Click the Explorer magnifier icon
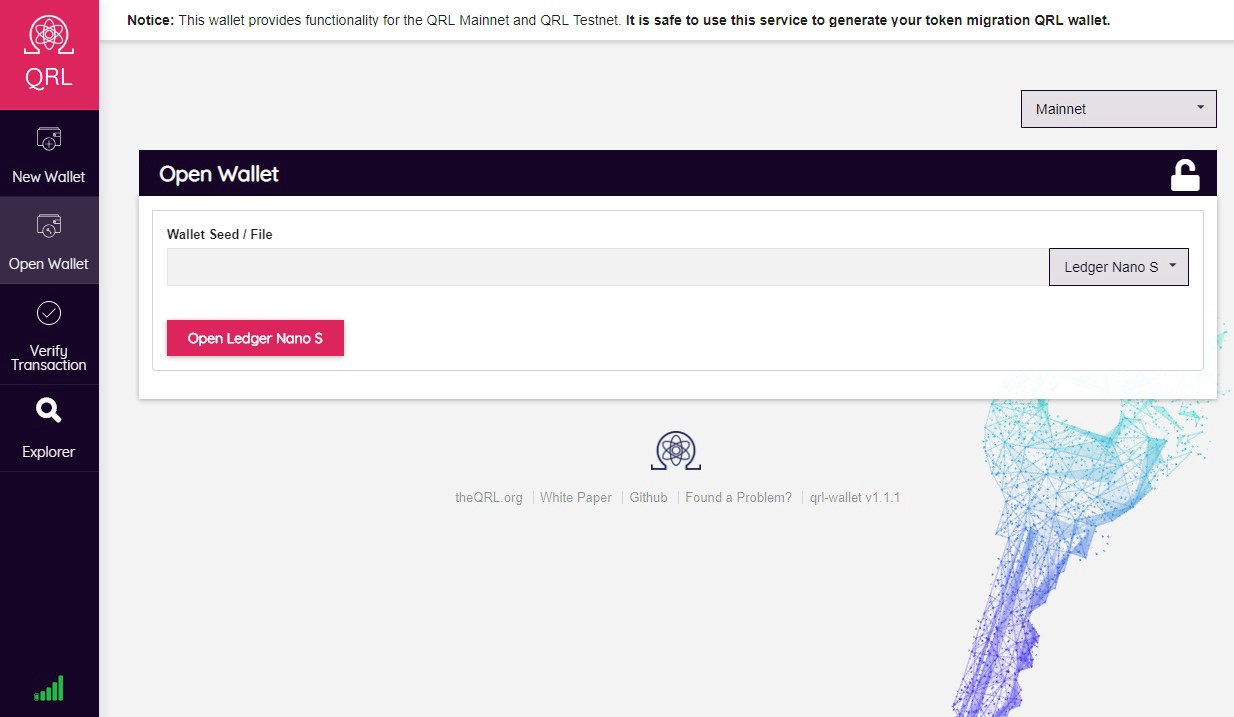This screenshot has height=717, width=1234. (49, 410)
